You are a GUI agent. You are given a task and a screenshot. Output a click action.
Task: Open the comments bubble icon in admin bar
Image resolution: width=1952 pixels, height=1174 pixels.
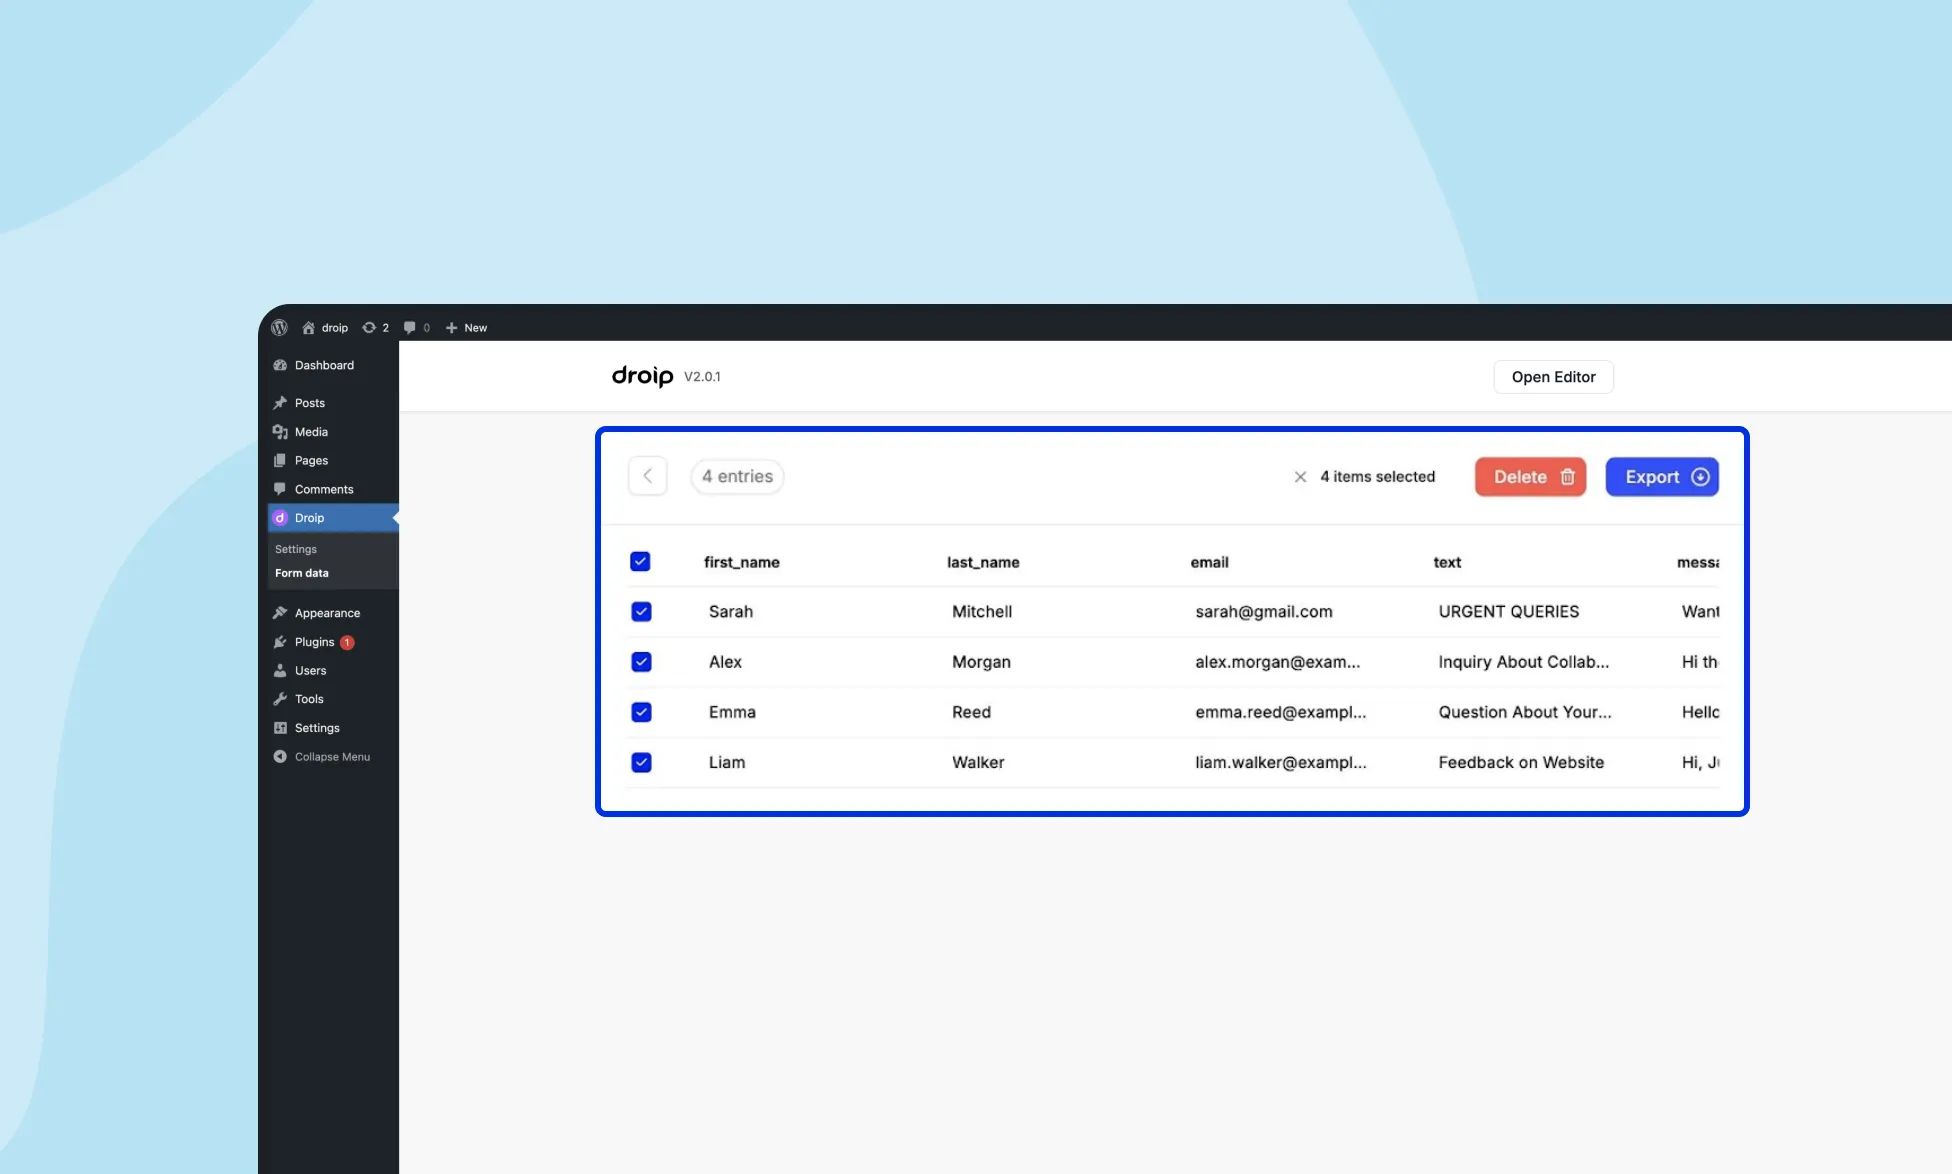click(x=409, y=328)
